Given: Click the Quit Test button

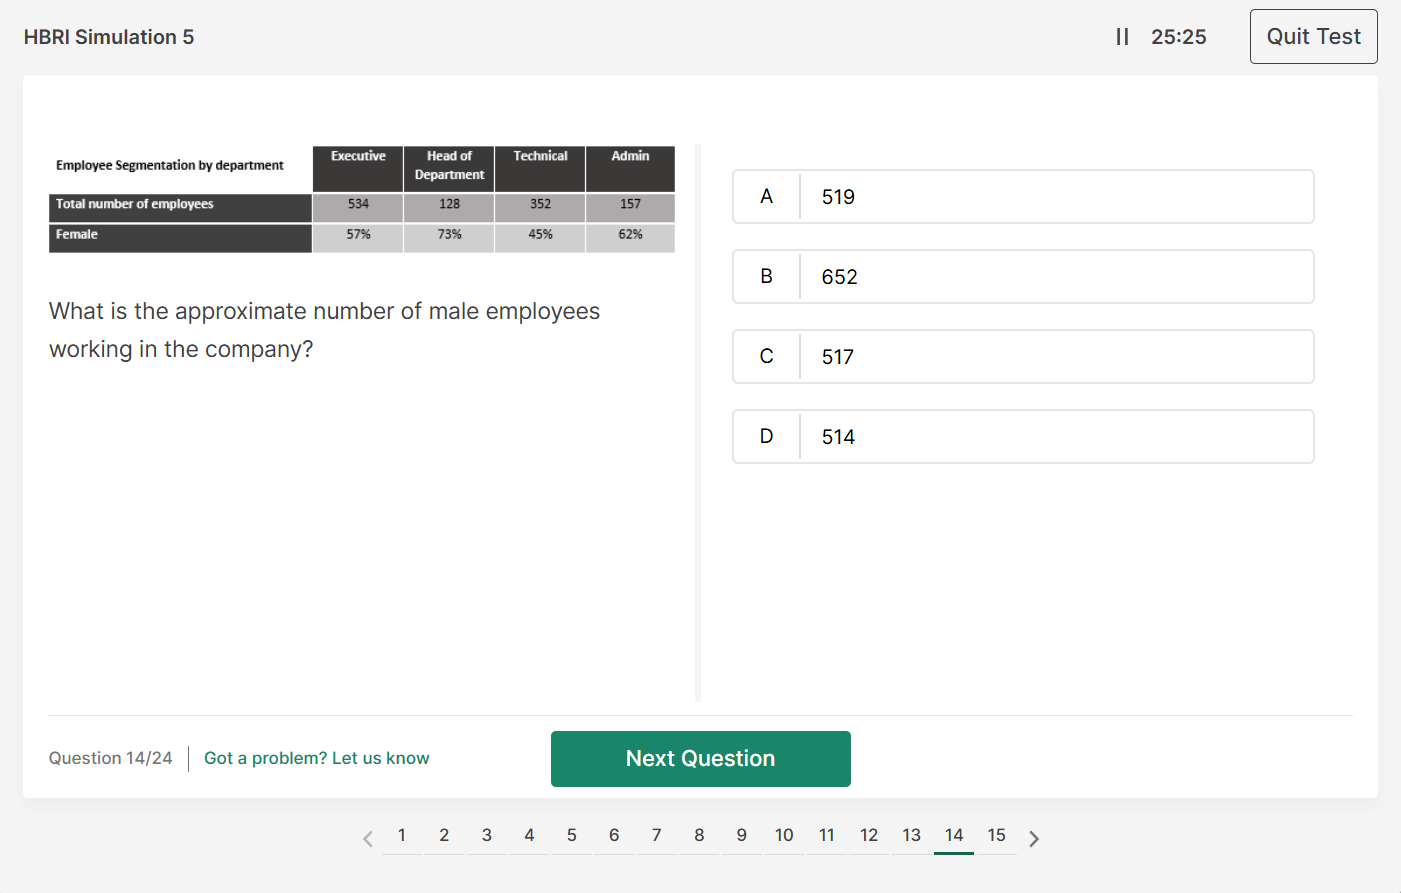Looking at the screenshot, I should 1313,36.
